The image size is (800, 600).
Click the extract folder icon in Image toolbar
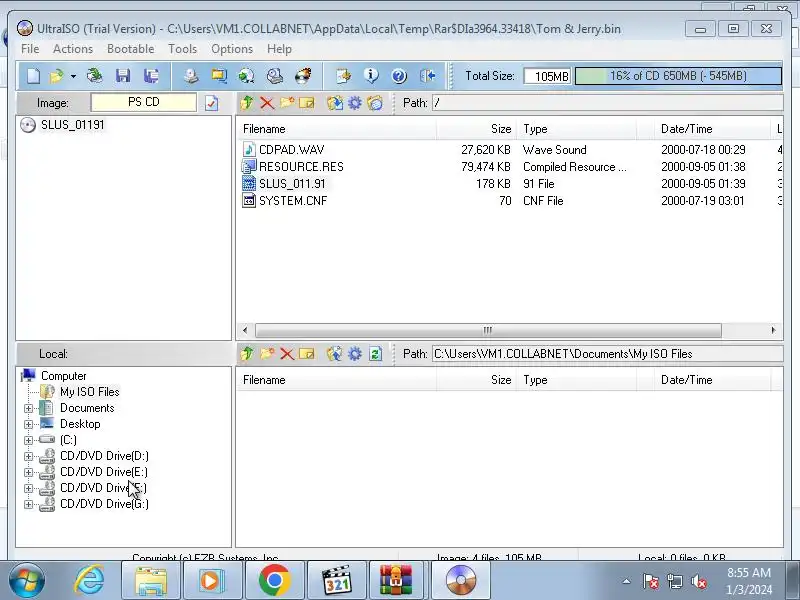pyautogui.click(x=335, y=103)
